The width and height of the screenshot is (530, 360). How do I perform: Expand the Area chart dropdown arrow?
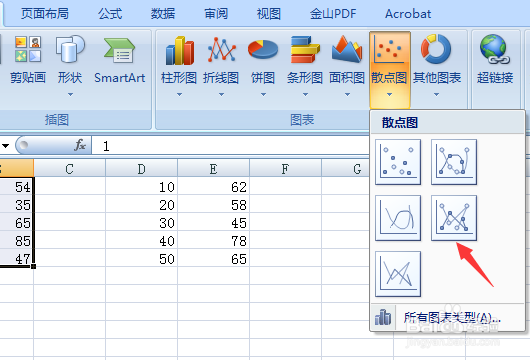point(347,95)
